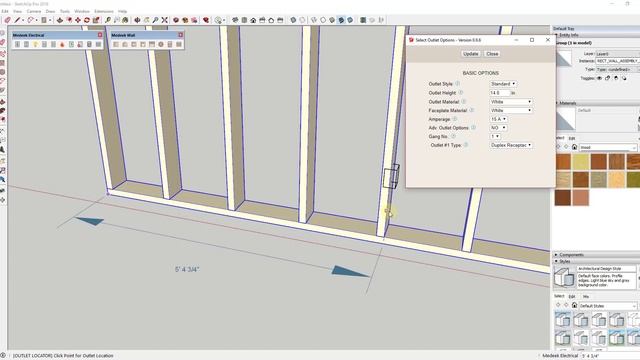Select the Move tool with red arrows
640x360 pixels.
point(78,20)
